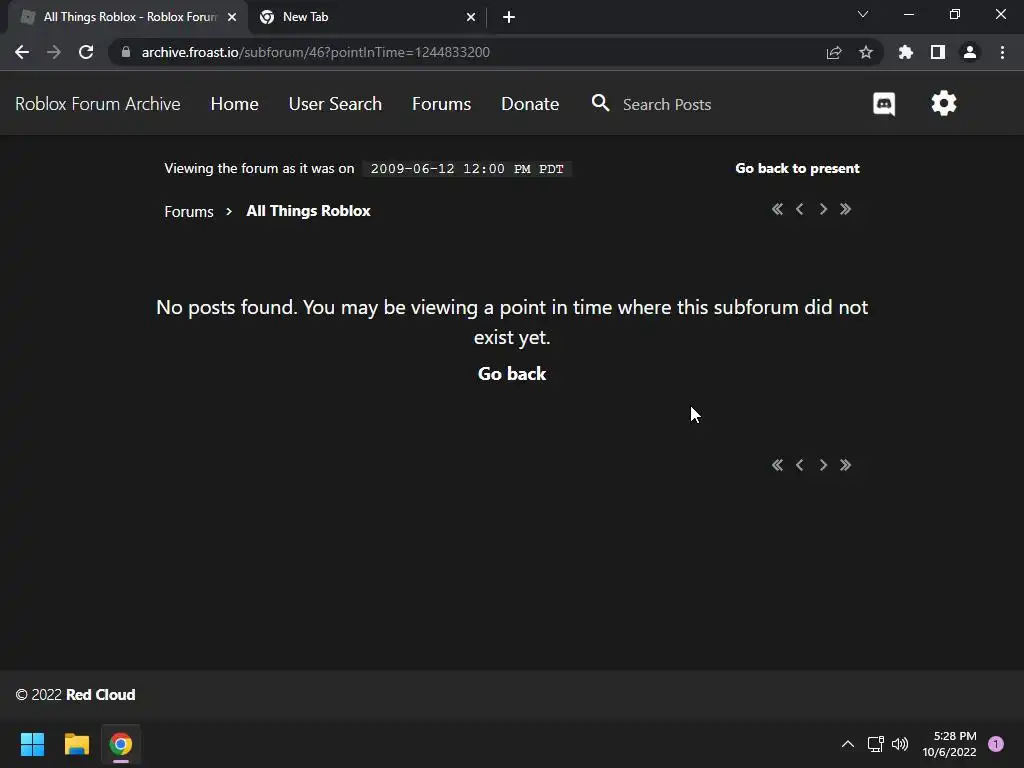Close the New Tab tab
This screenshot has width=1024, height=768.
[x=471, y=17]
